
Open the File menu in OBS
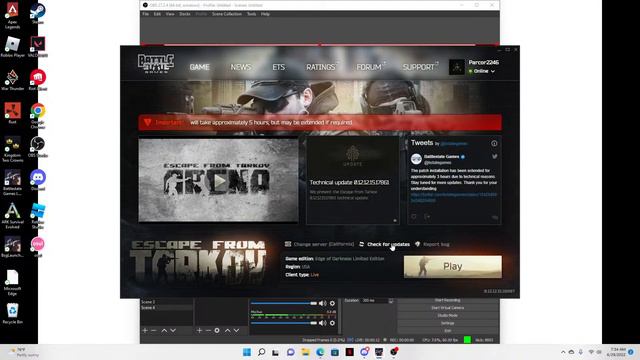click(146, 14)
